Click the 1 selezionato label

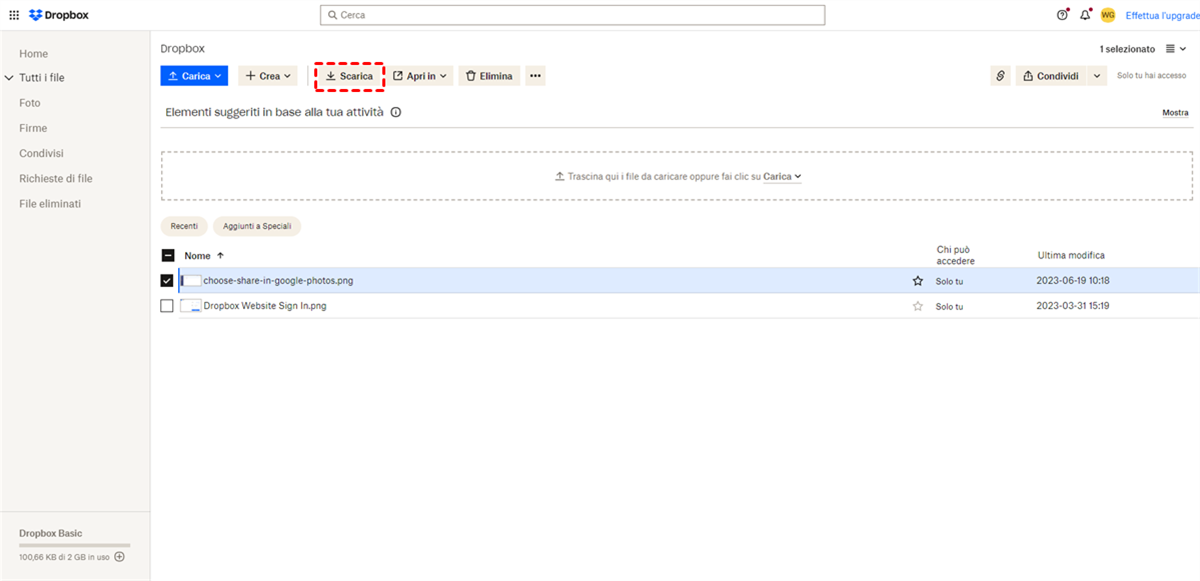[x=1127, y=49]
